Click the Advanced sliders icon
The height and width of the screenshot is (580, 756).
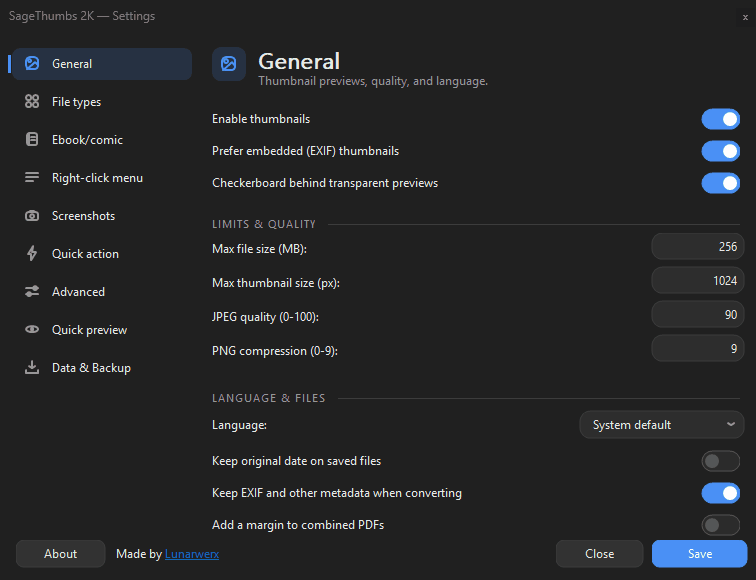coord(32,291)
